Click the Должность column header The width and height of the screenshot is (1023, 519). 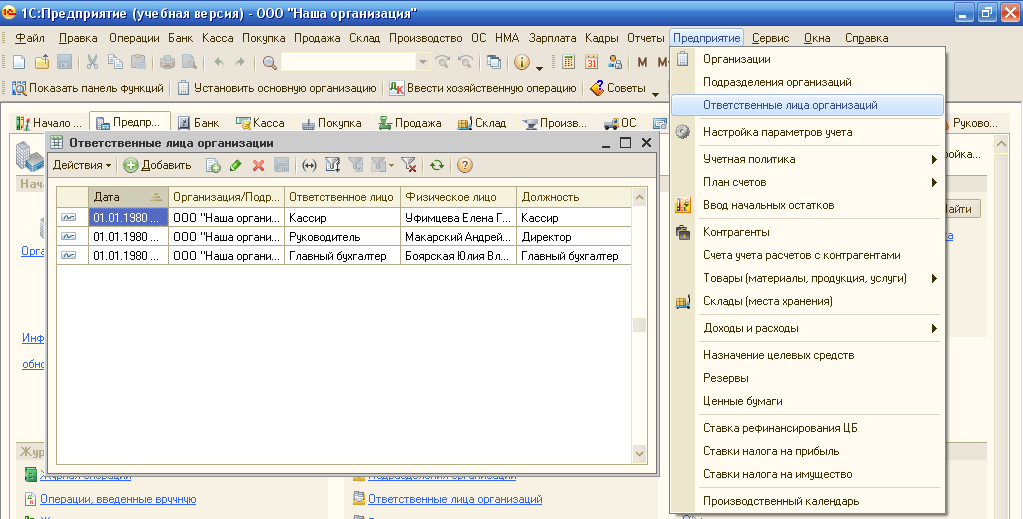[x=573, y=197]
